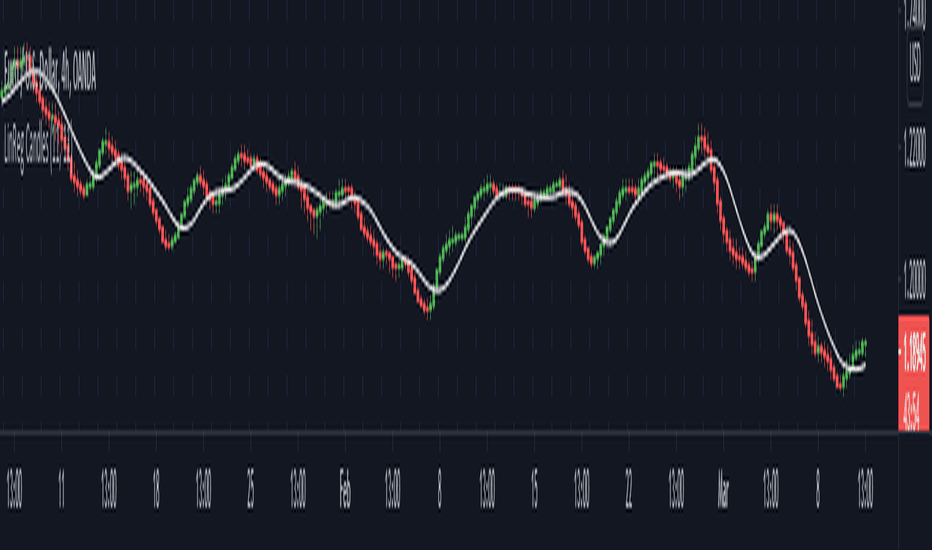The width and height of the screenshot is (932, 550).
Task: Open the USD currency selector on price scale
Action: pos(915,64)
